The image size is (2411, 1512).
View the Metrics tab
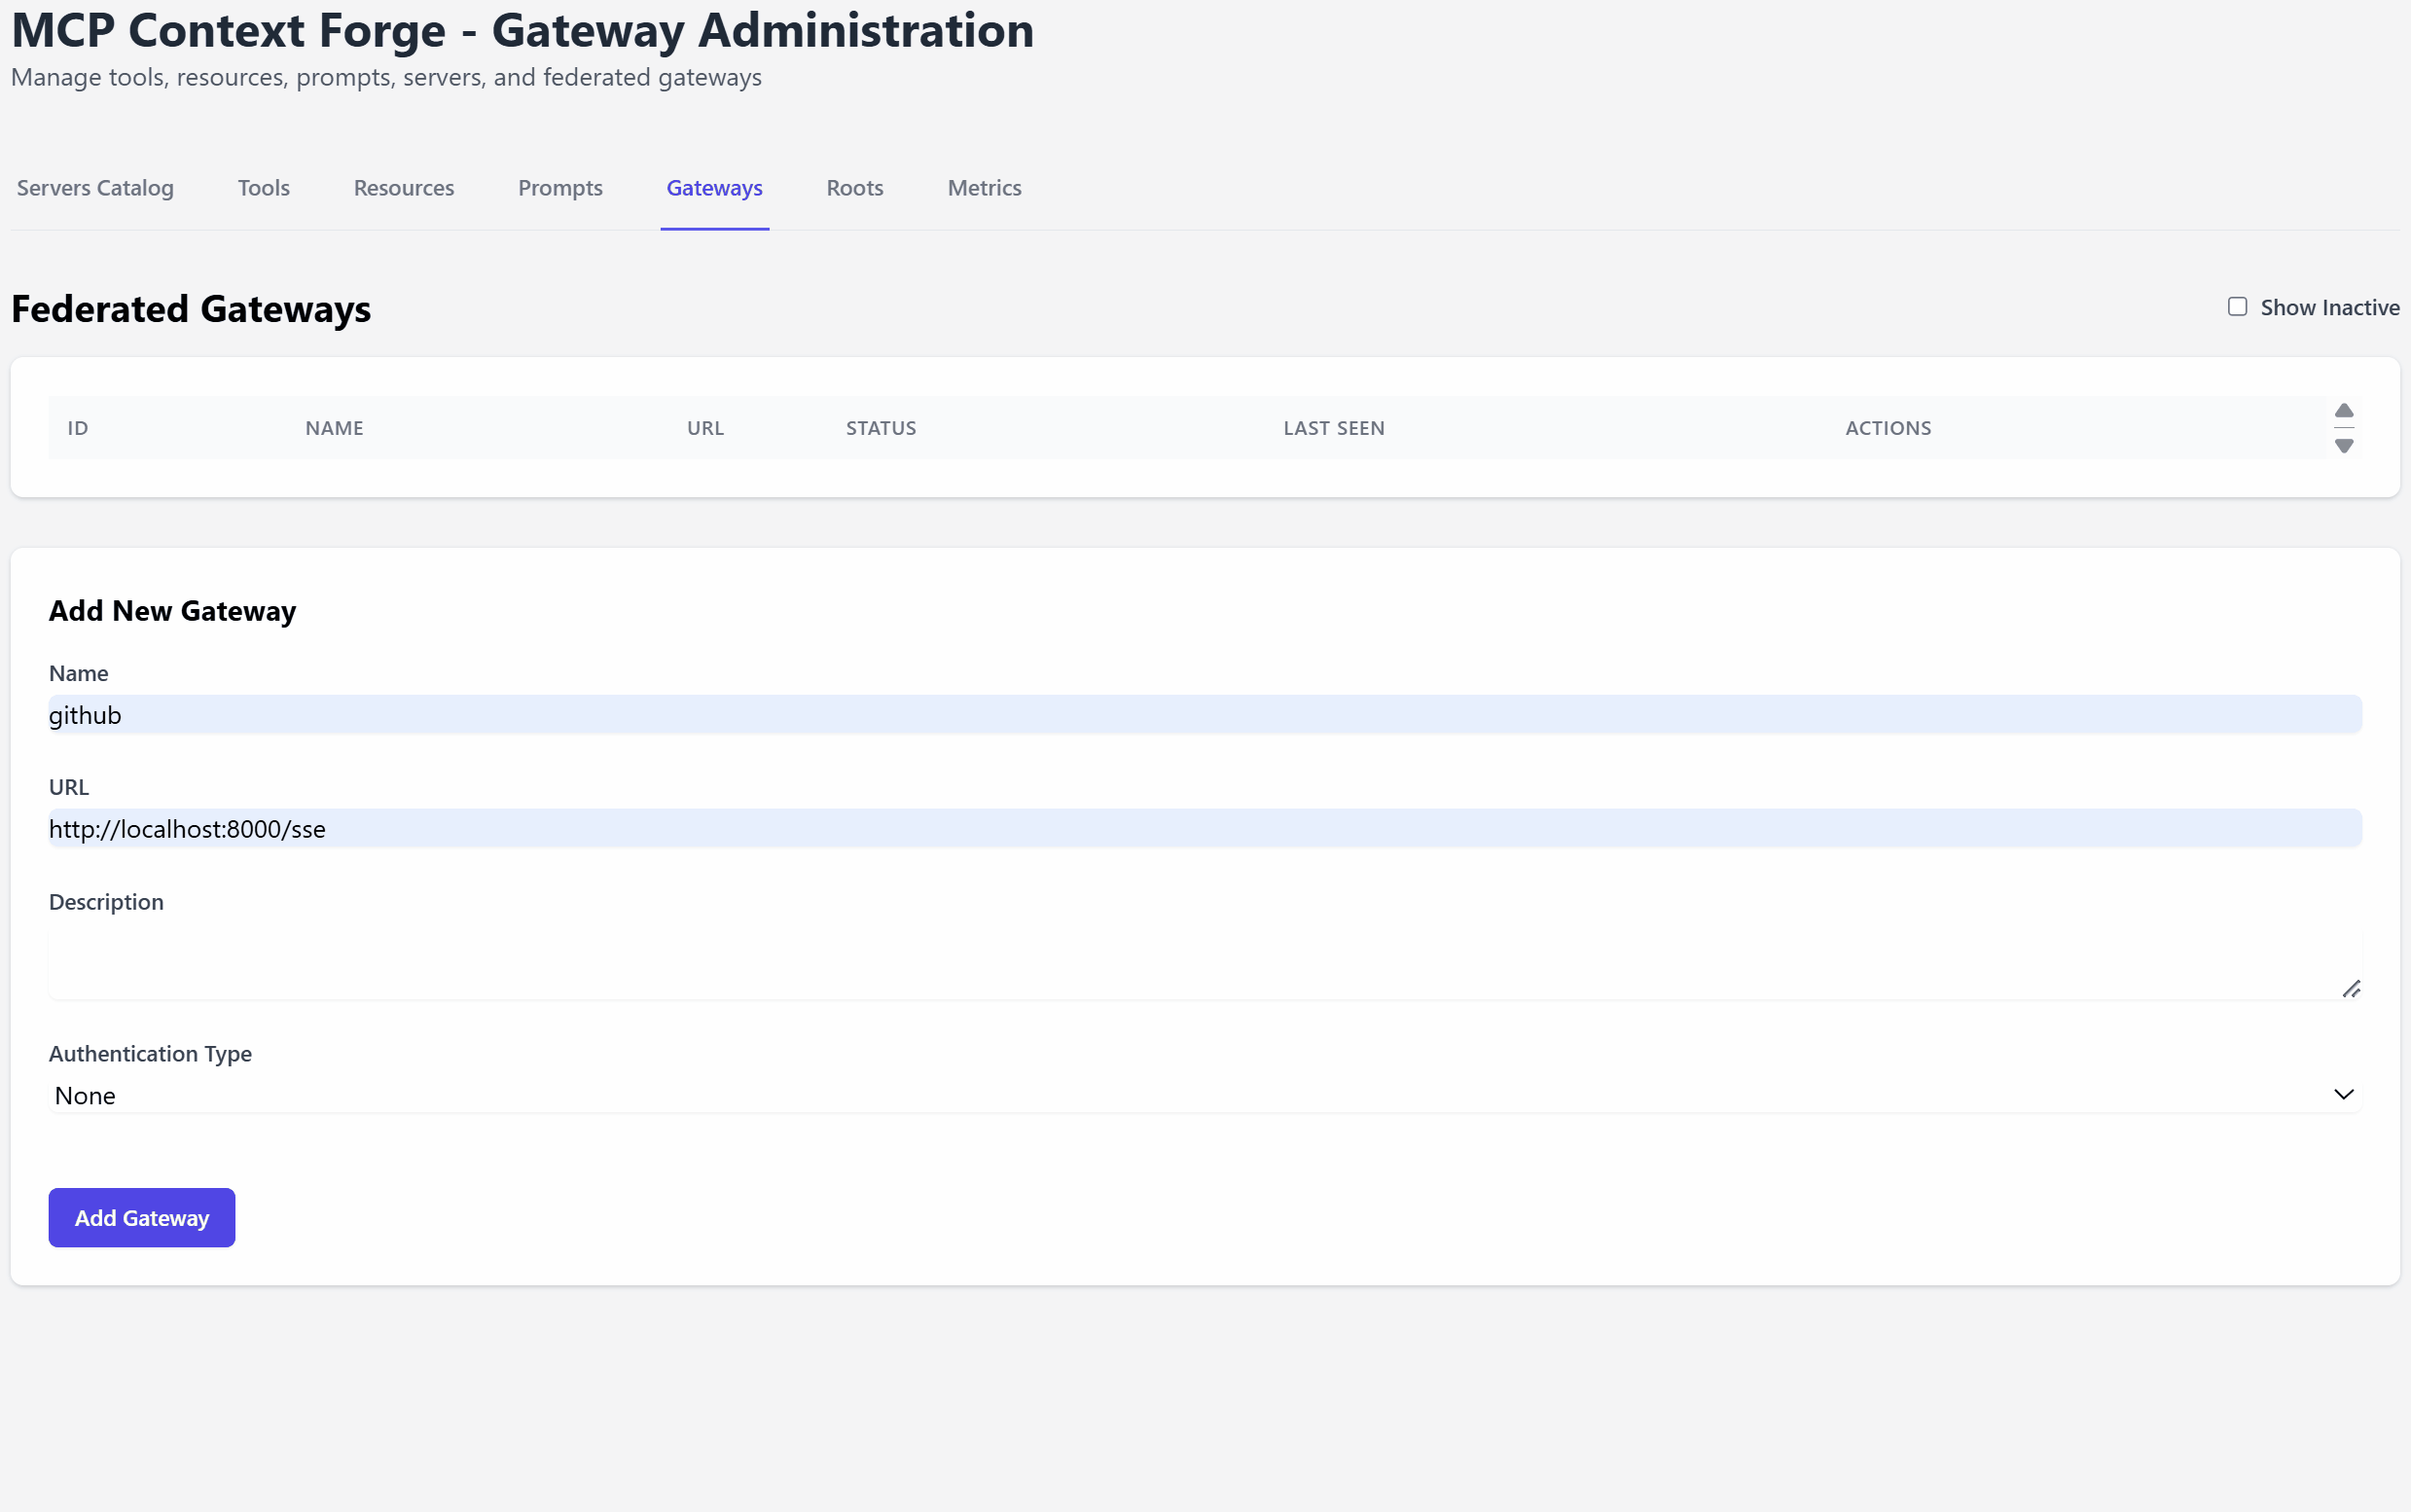(x=984, y=188)
